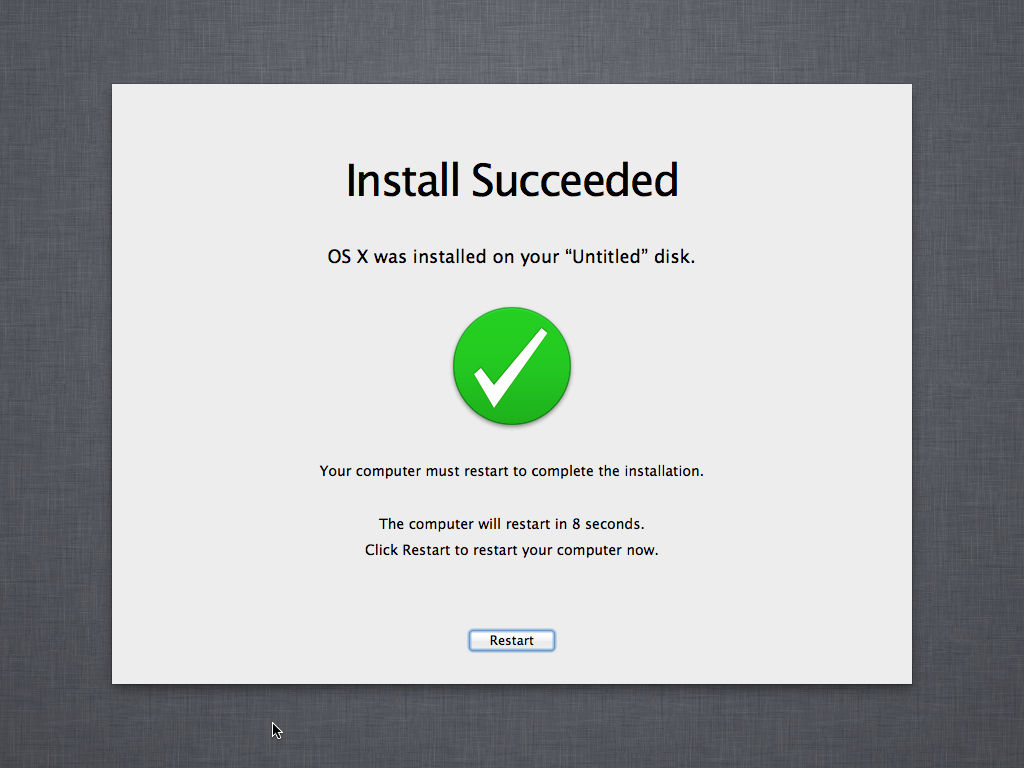Click "OS X" at start of message
Image resolution: width=1024 pixels, height=768 pixels.
pyautogui.click(x=347, y=257)
